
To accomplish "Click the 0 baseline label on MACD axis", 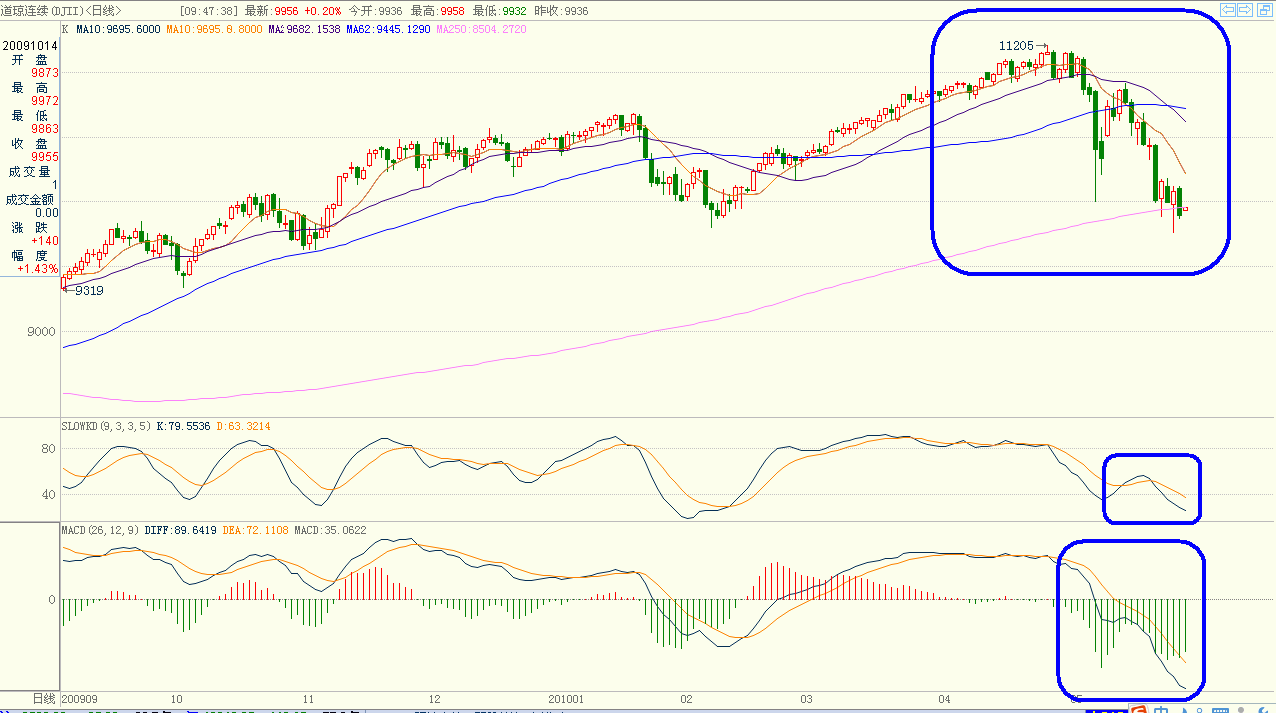I will point(52,599).
